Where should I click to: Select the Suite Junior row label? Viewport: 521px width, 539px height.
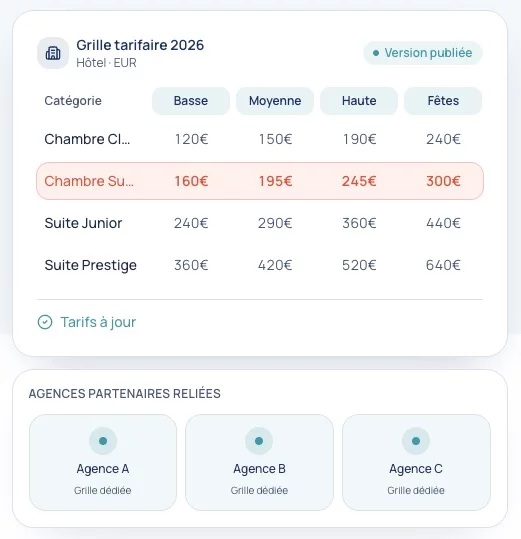pyautogui.click(x=83, y=223)
